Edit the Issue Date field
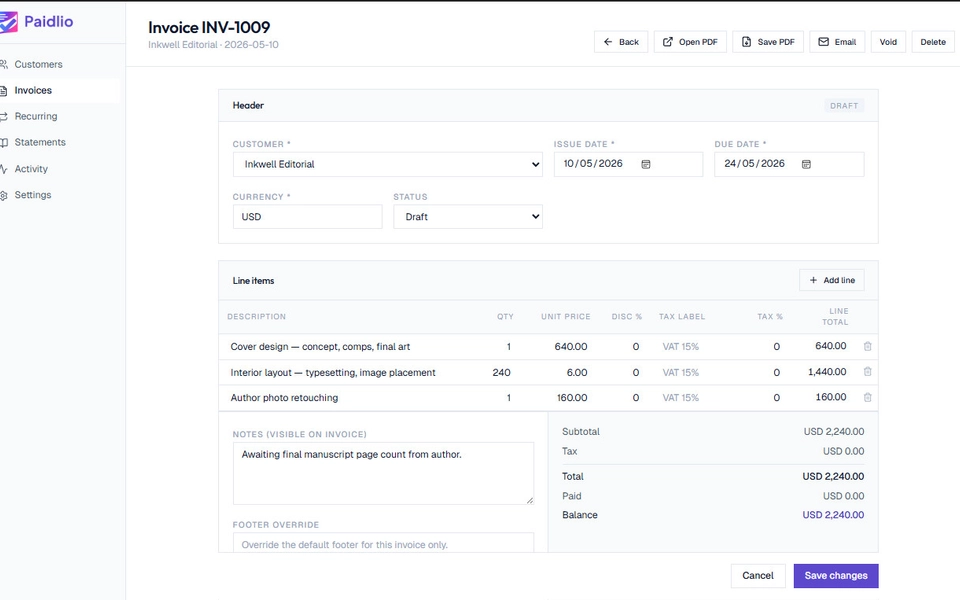960x600 pixels. [628, 164]
